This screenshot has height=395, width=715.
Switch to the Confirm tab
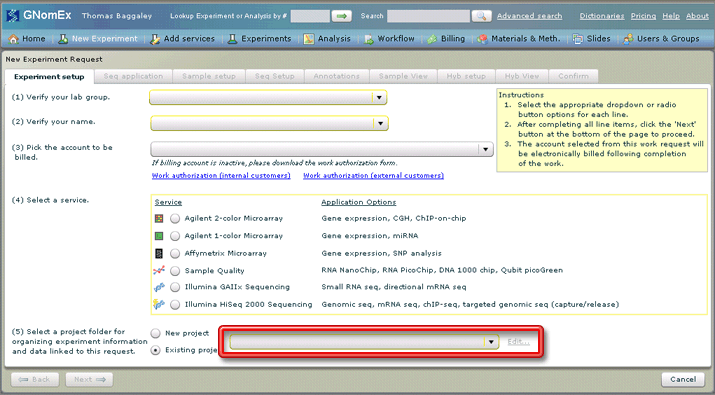pyautogui.click(x=573, y=76)
